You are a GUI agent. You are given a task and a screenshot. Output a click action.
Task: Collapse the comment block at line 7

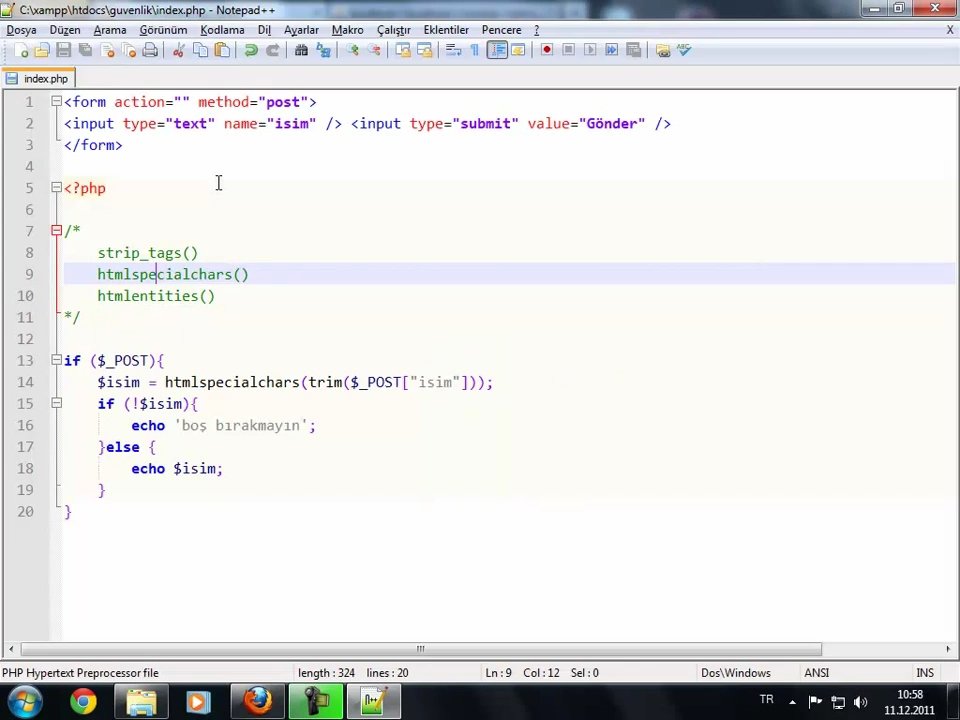[56, 230]
